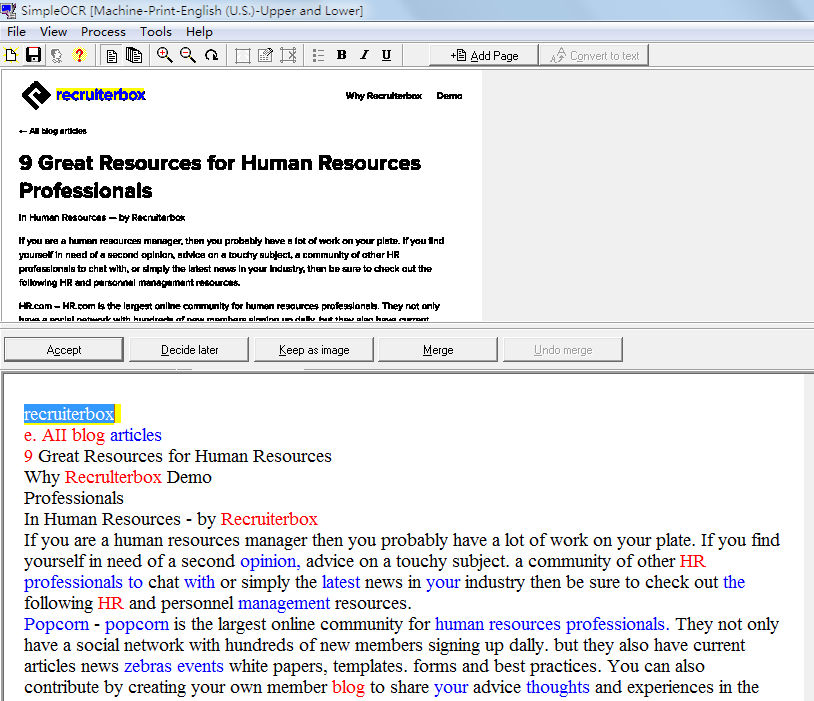Select the highlighted word 'recruiterbox' in the text
Image resolution: width=814 pixels, height=701 pixels.
click(x=69, y=414)
